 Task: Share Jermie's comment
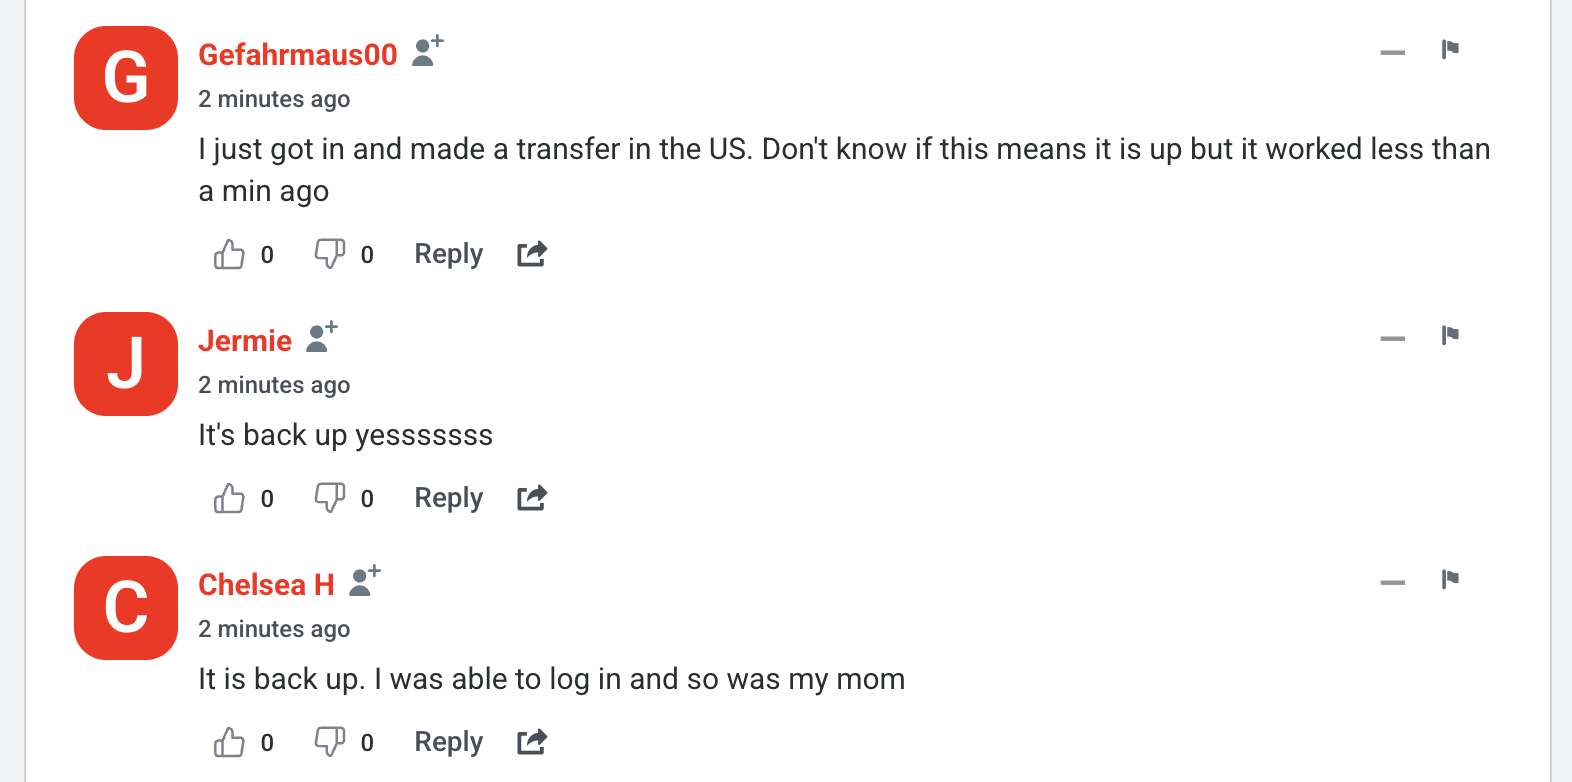pos(532,498)
